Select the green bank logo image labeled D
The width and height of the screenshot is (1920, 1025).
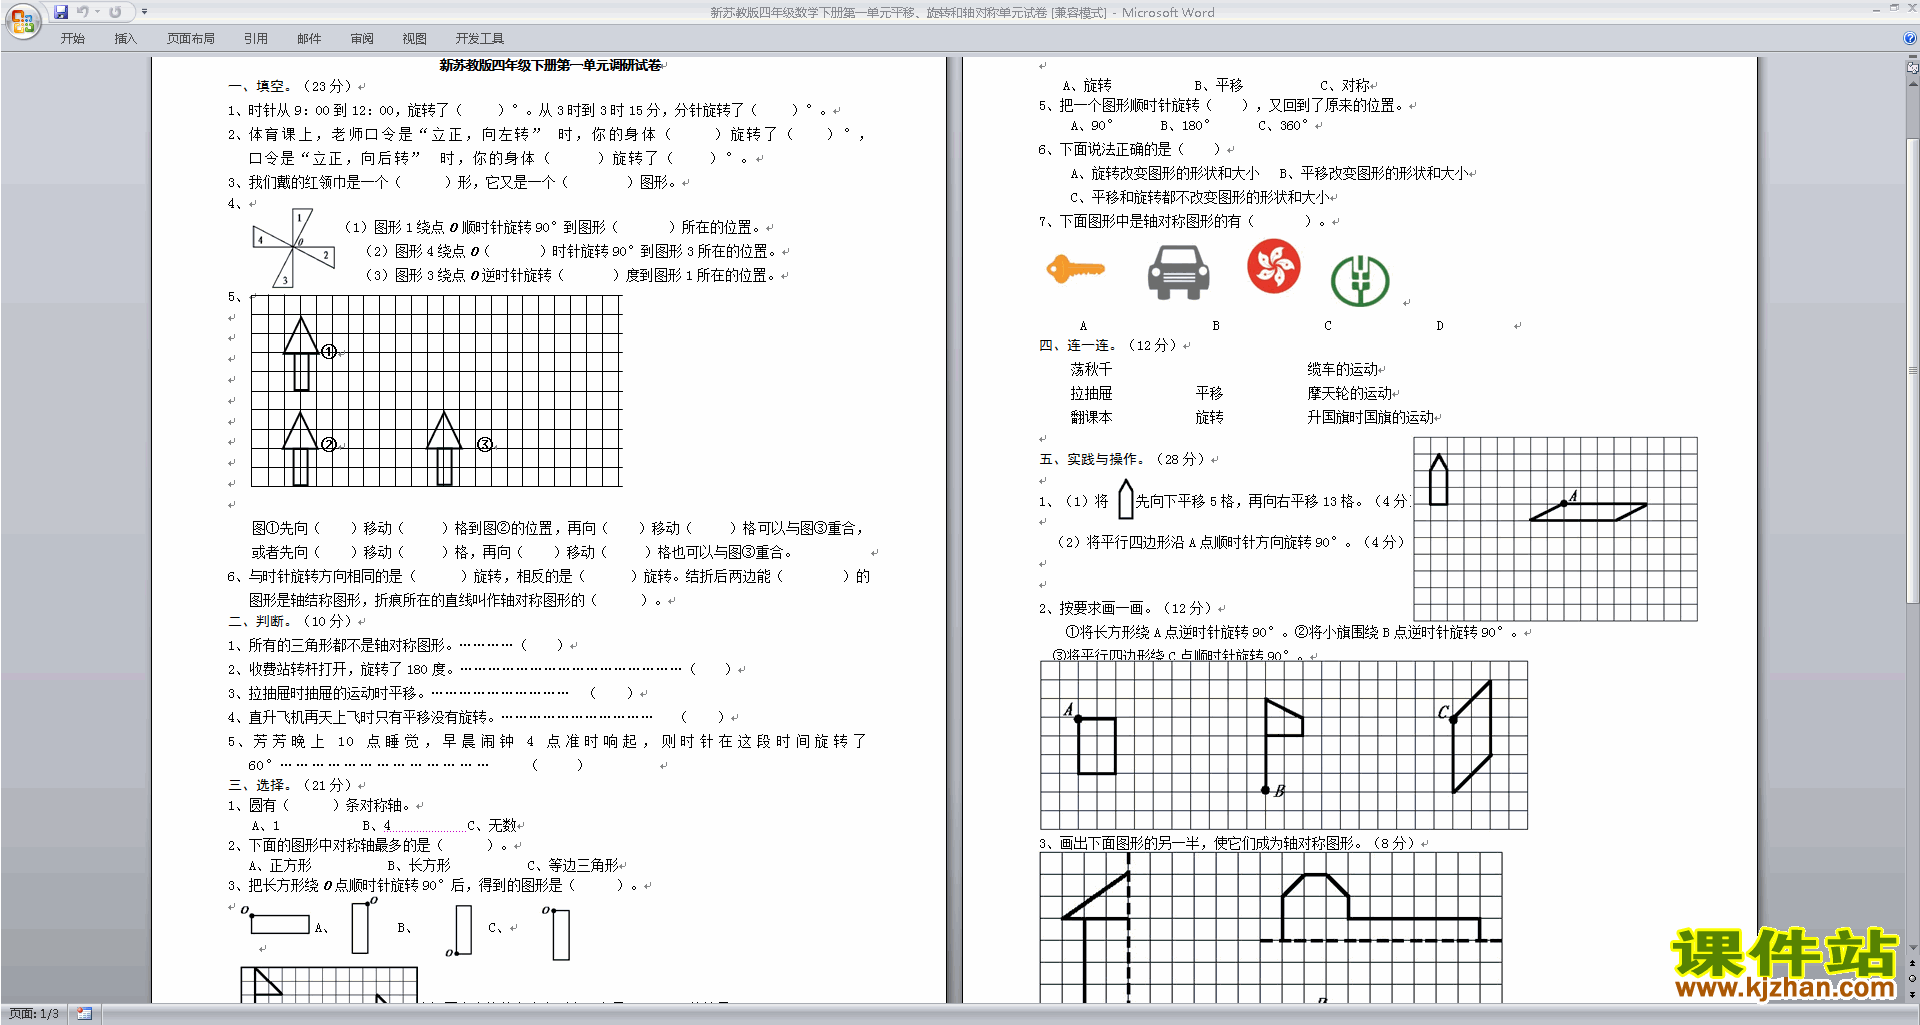(x=1359, y=281)
